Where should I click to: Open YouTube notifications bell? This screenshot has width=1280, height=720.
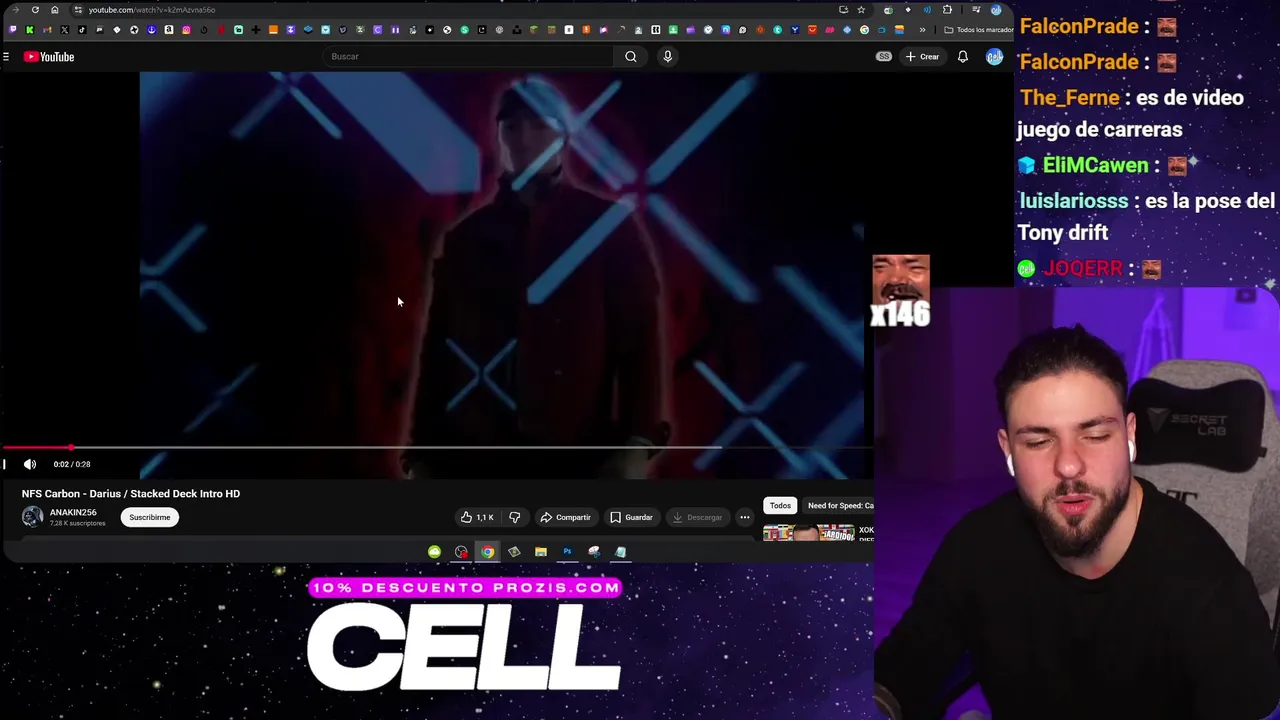click(962, 57)
